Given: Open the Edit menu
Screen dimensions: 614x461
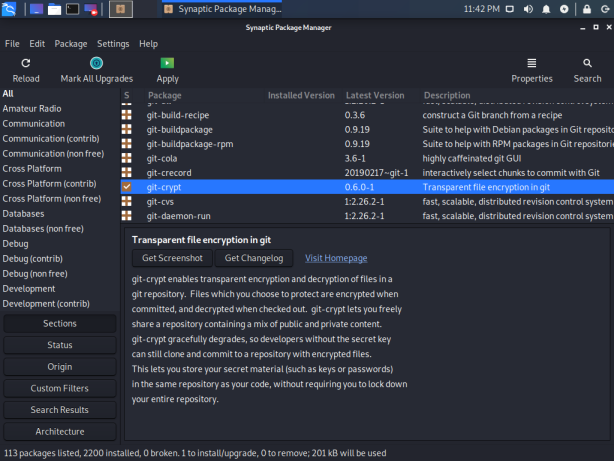Looking at the screenshot, I should 37,44.
